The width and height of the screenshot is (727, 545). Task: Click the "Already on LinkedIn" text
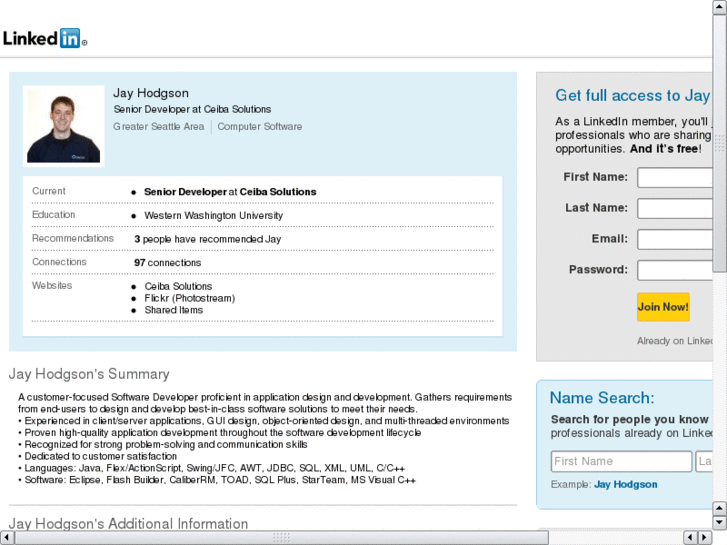[675, 341]
